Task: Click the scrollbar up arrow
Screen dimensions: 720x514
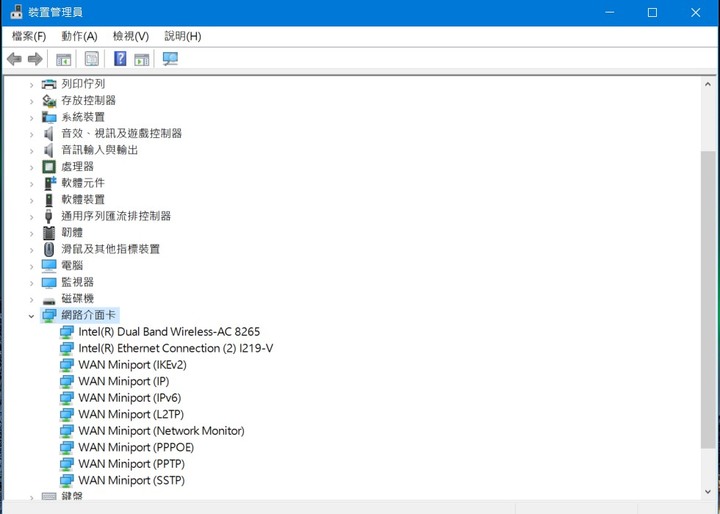Action: pyautogui.click(x=708, y=85)
